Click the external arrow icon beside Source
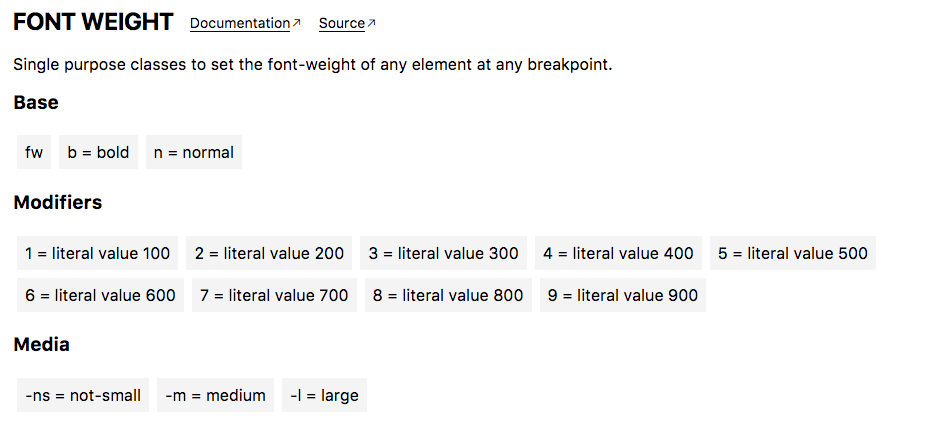This screenshot has height=446, width=947. tap(371, 23)
